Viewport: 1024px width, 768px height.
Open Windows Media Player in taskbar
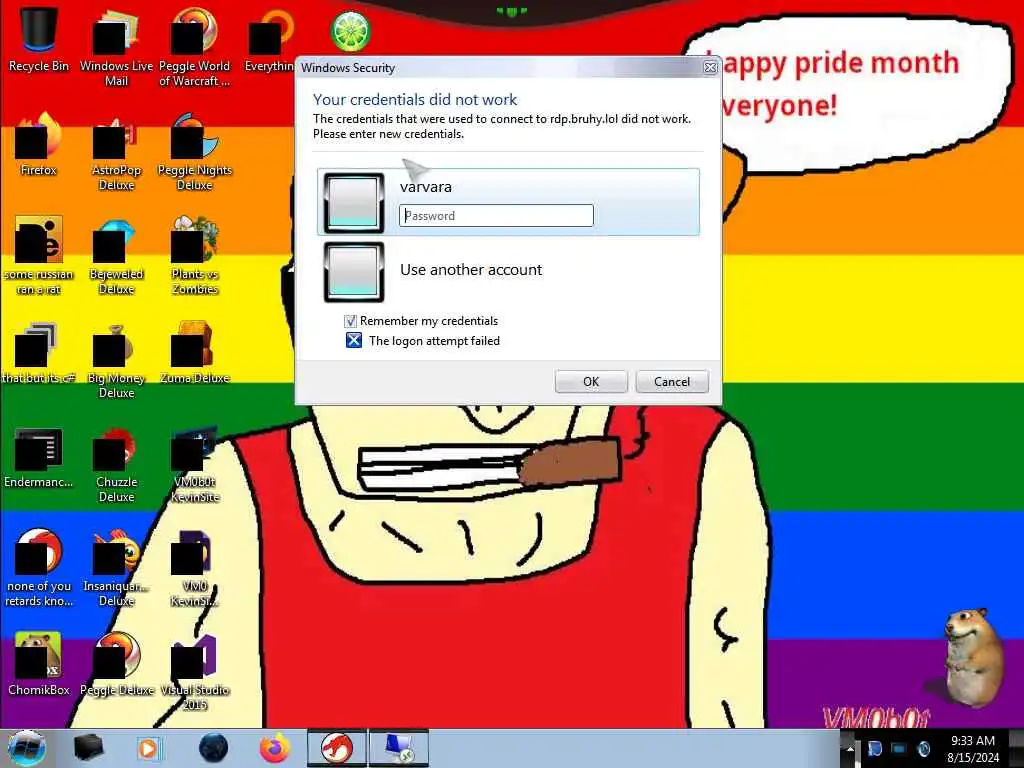pyautogui.click(x=149, y=748)
